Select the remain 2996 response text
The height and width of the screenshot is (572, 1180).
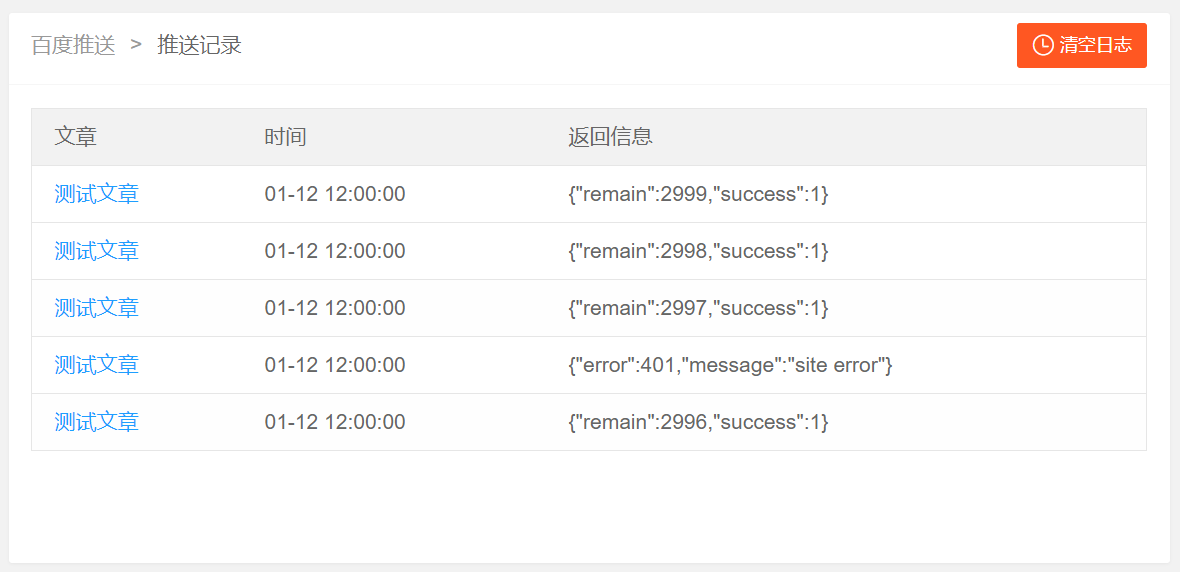pyautogui.click(x=698, y=422)
